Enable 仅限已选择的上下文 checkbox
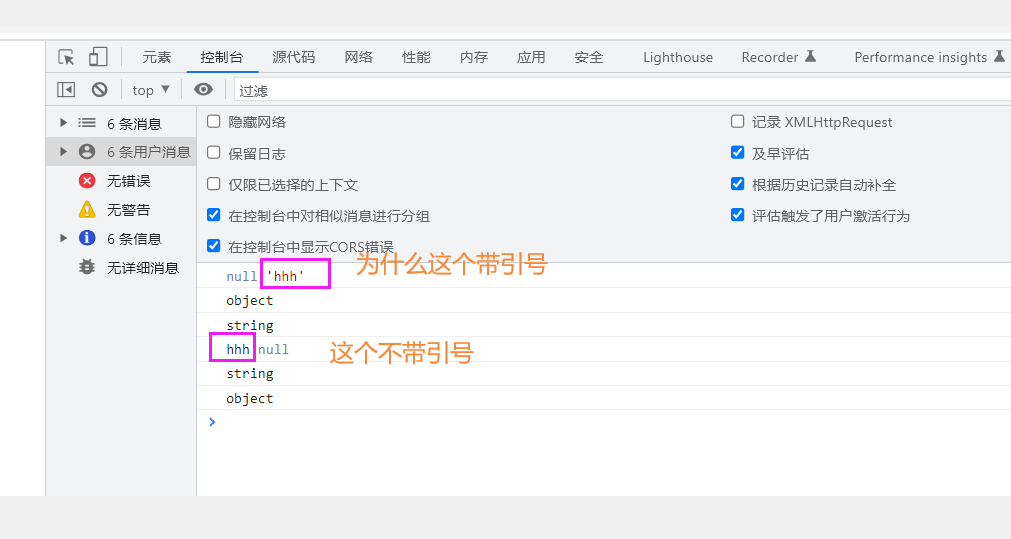This screenshot has width=1011, height=539. point(213,184)
